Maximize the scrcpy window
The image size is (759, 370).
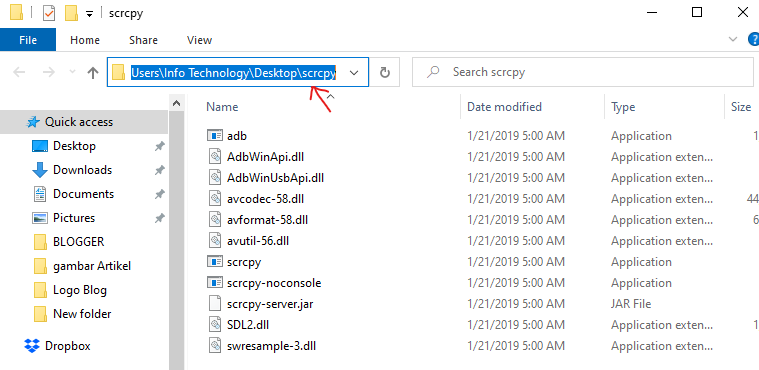697,13
